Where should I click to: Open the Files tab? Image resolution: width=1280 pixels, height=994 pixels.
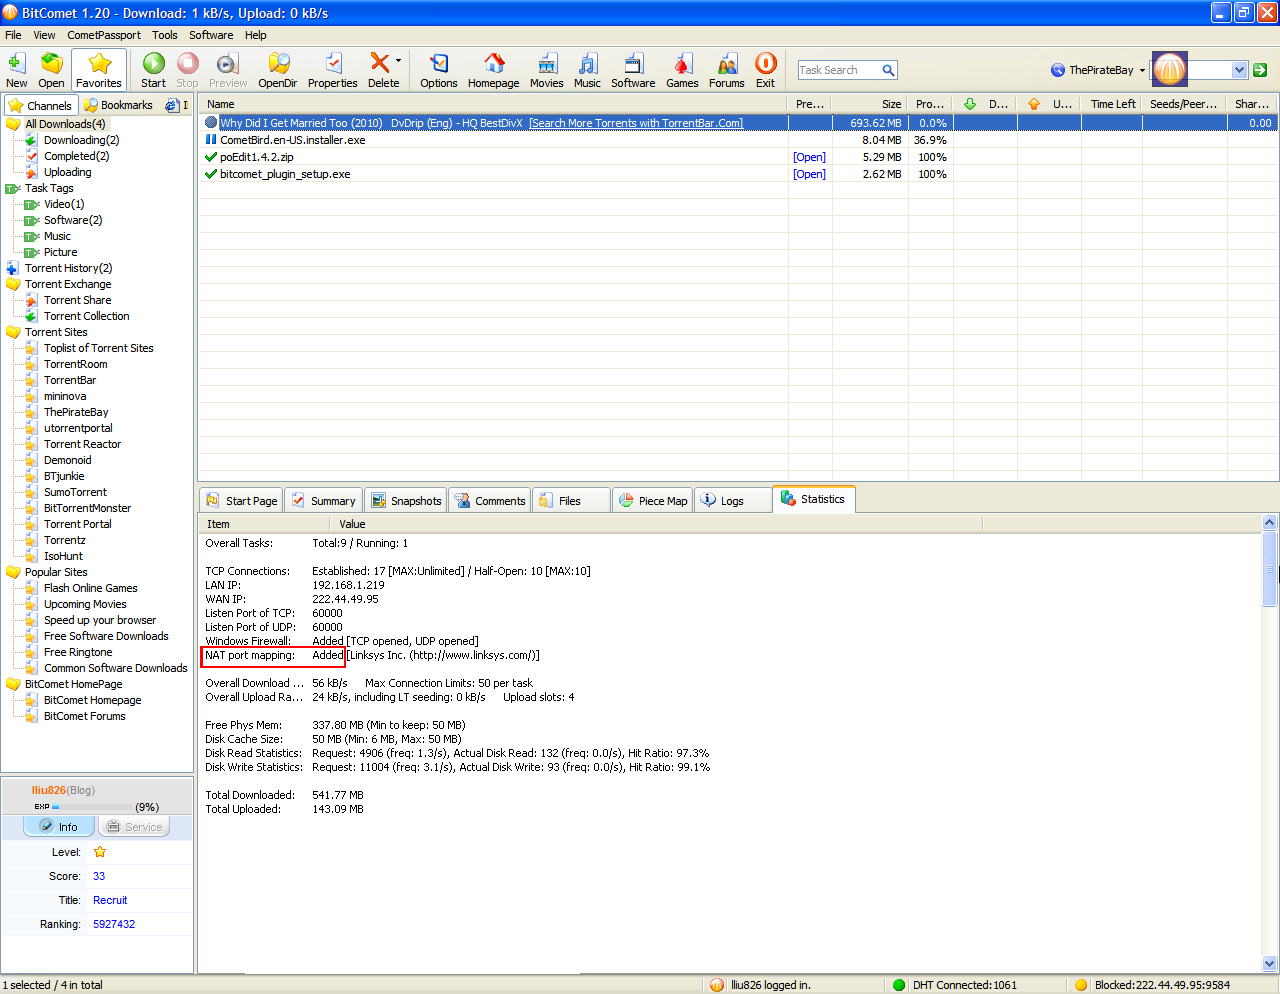570,501
